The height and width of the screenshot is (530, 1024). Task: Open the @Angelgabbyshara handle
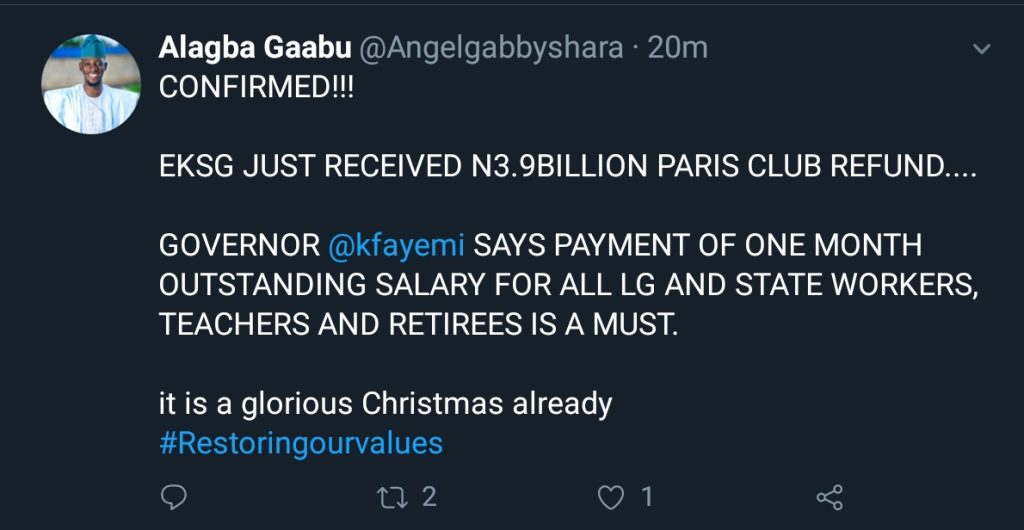click(x=490, y=48)
